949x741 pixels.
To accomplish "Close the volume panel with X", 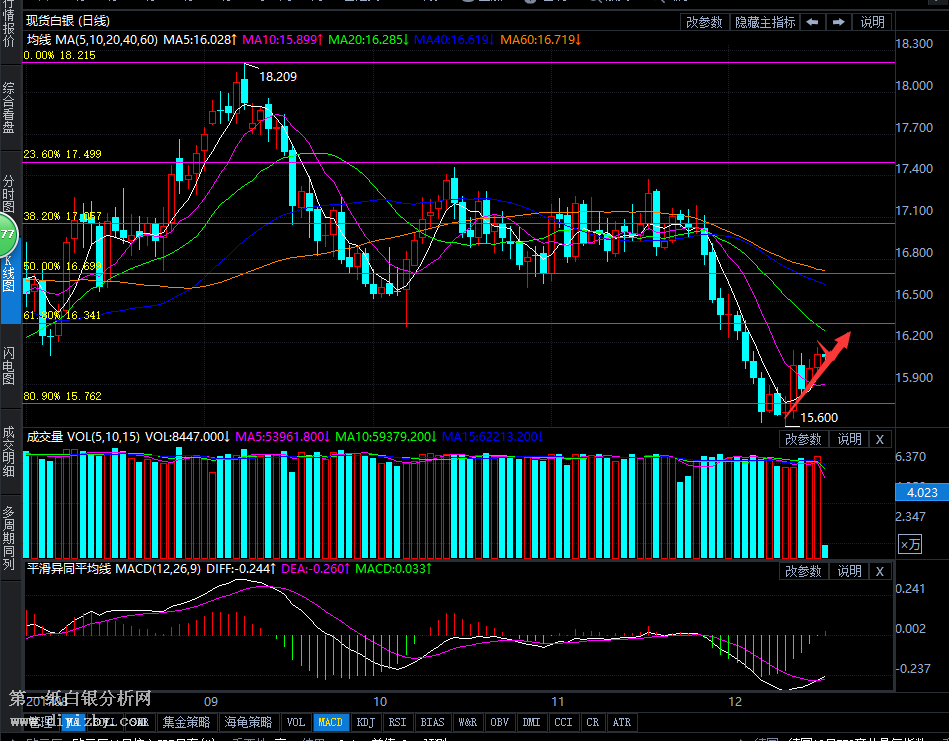I will click(879, 438).
